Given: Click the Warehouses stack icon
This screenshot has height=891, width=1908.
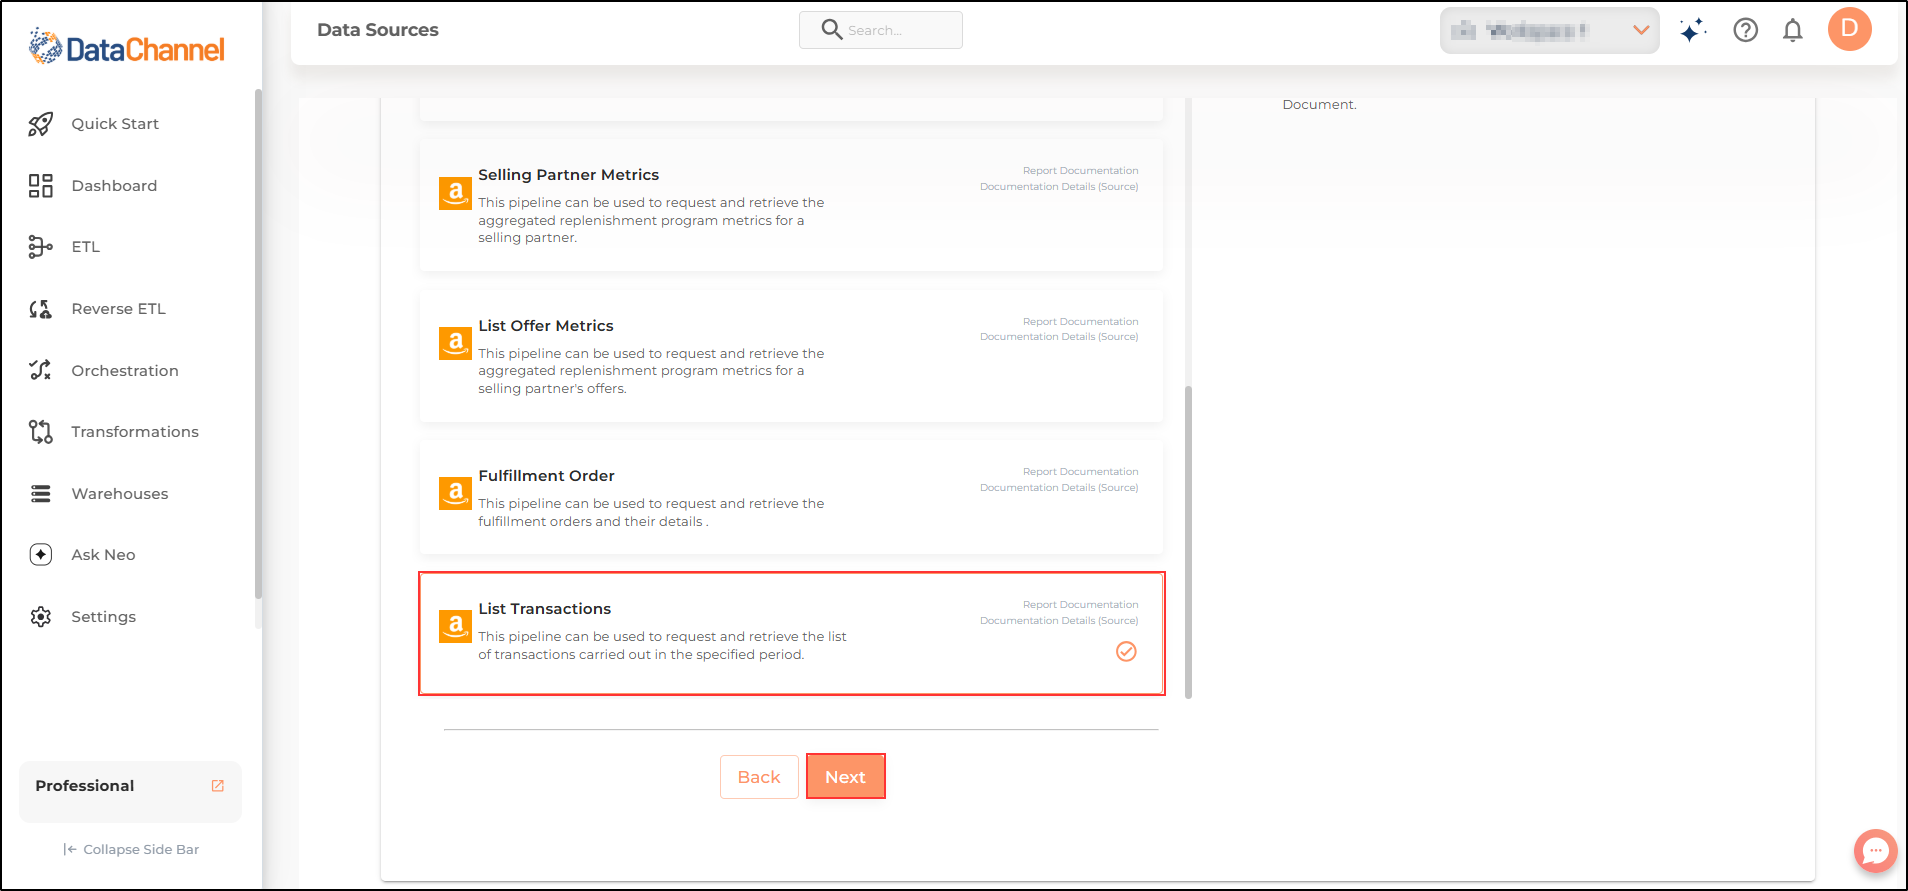Looking at the screenshot, I should click(x=40, y=494).
